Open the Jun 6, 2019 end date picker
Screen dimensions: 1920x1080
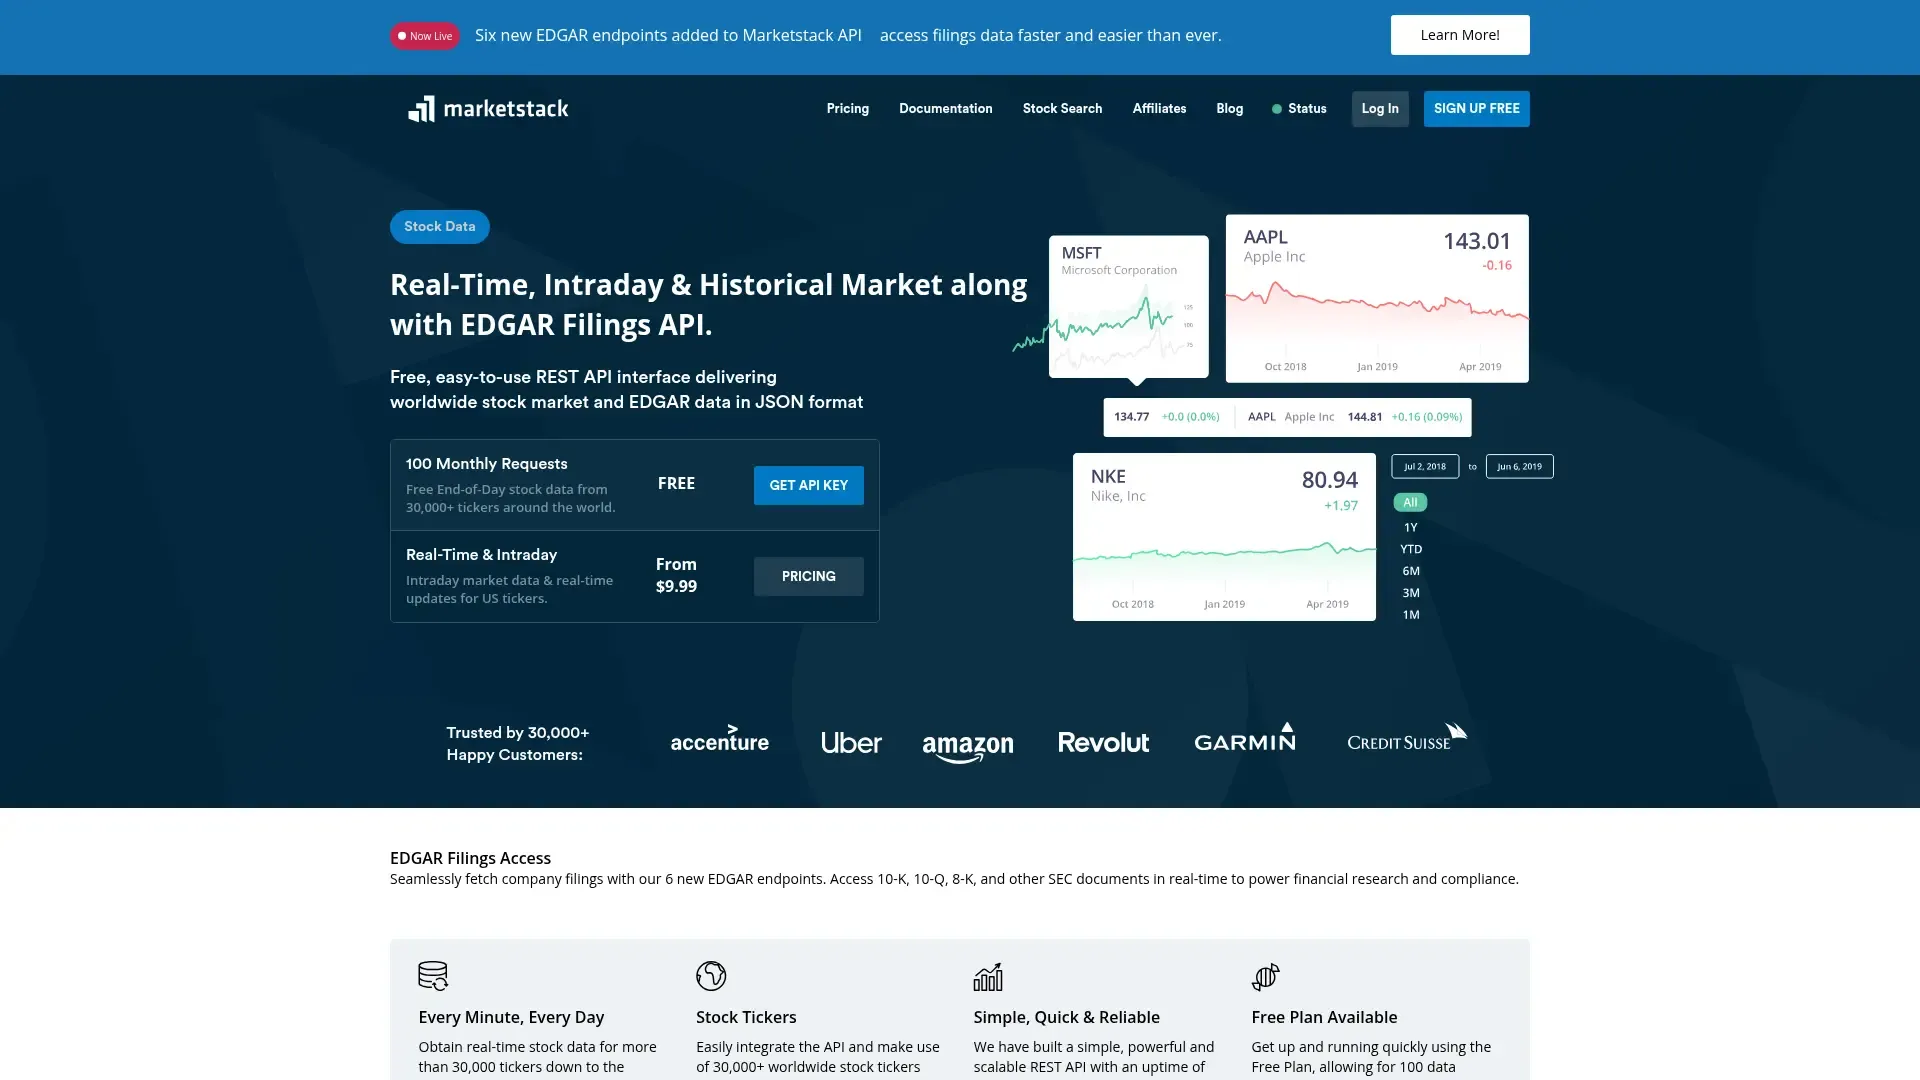pos(1519,467)
